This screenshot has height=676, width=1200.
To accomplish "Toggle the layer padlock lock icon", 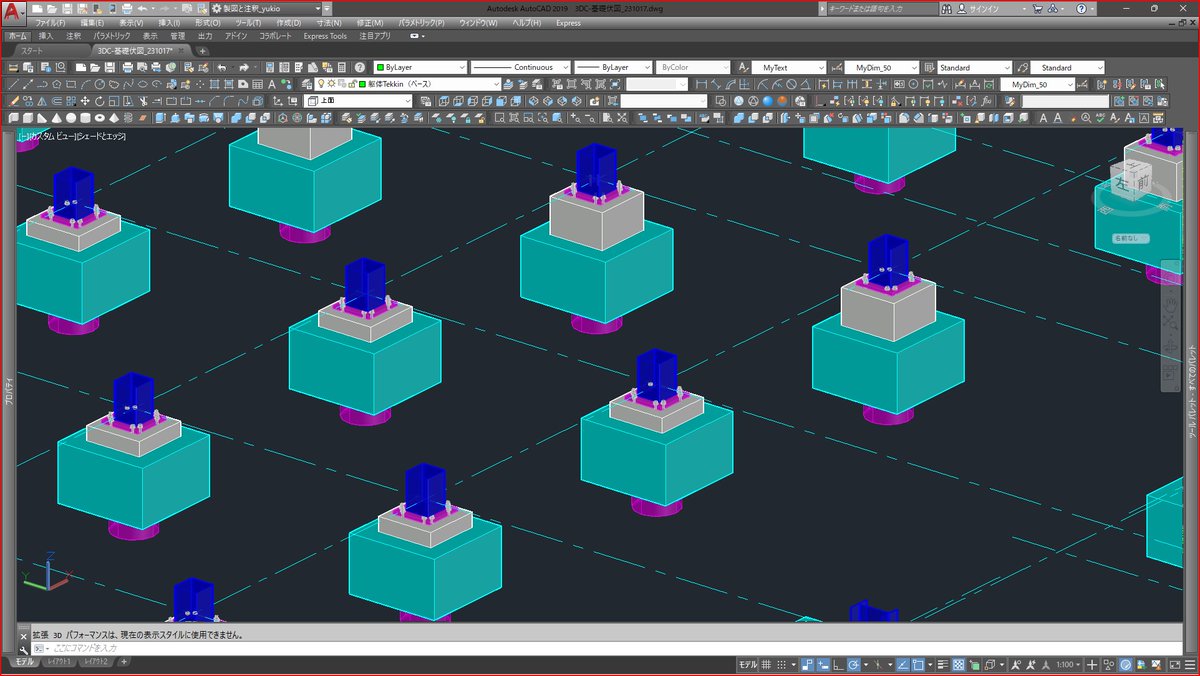I will 351,84.
